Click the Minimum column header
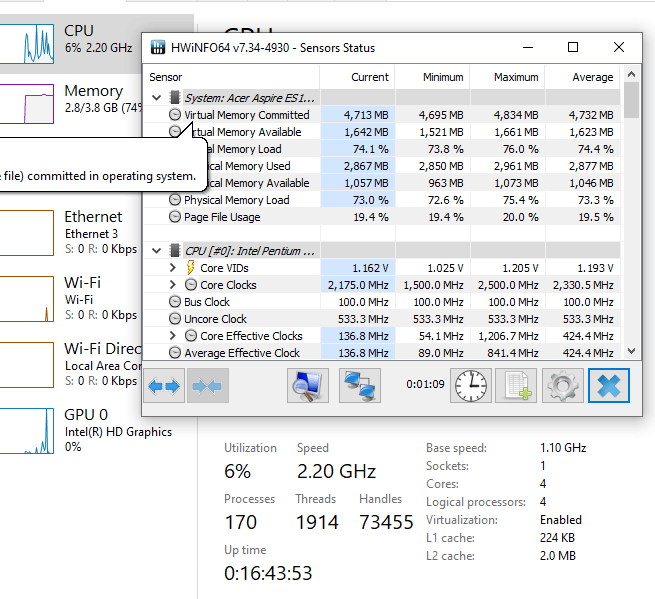 432,77
